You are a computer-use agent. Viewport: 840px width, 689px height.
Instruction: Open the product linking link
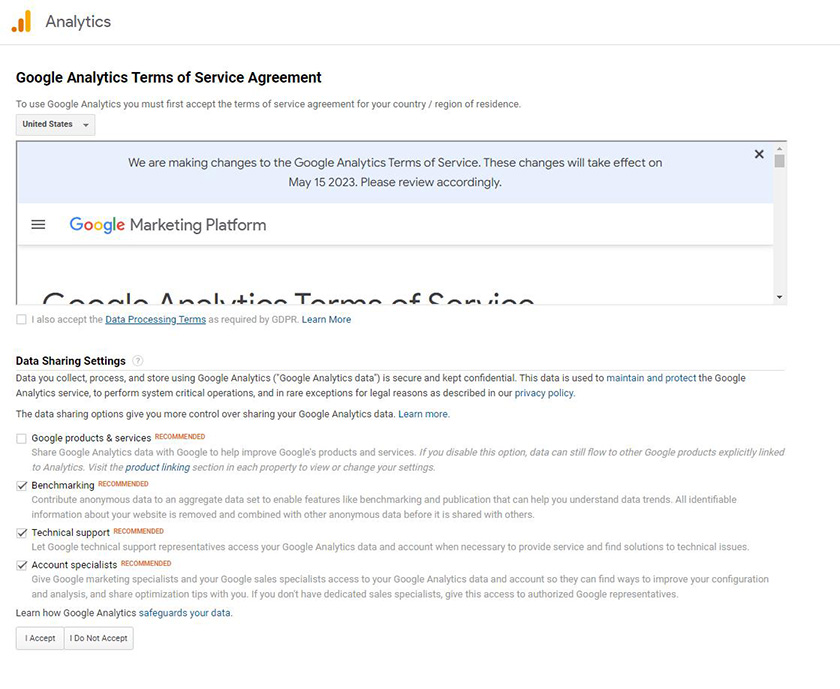pyautogui.click(x=158, y=467)
